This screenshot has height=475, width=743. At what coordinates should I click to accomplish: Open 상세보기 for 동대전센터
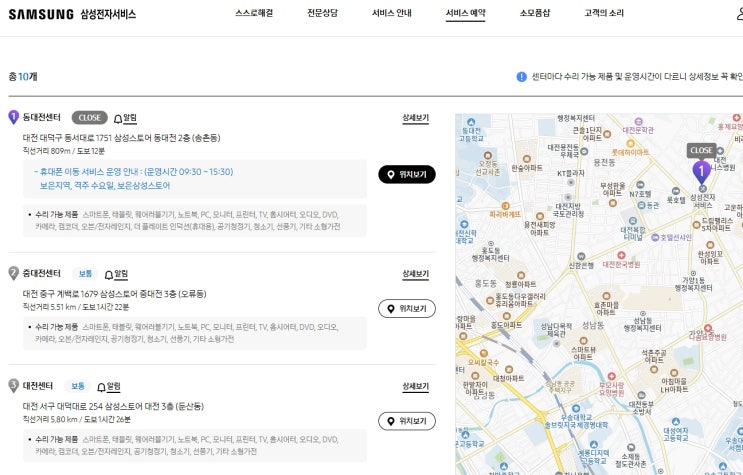pyautogui.click(x=416, y=118)
